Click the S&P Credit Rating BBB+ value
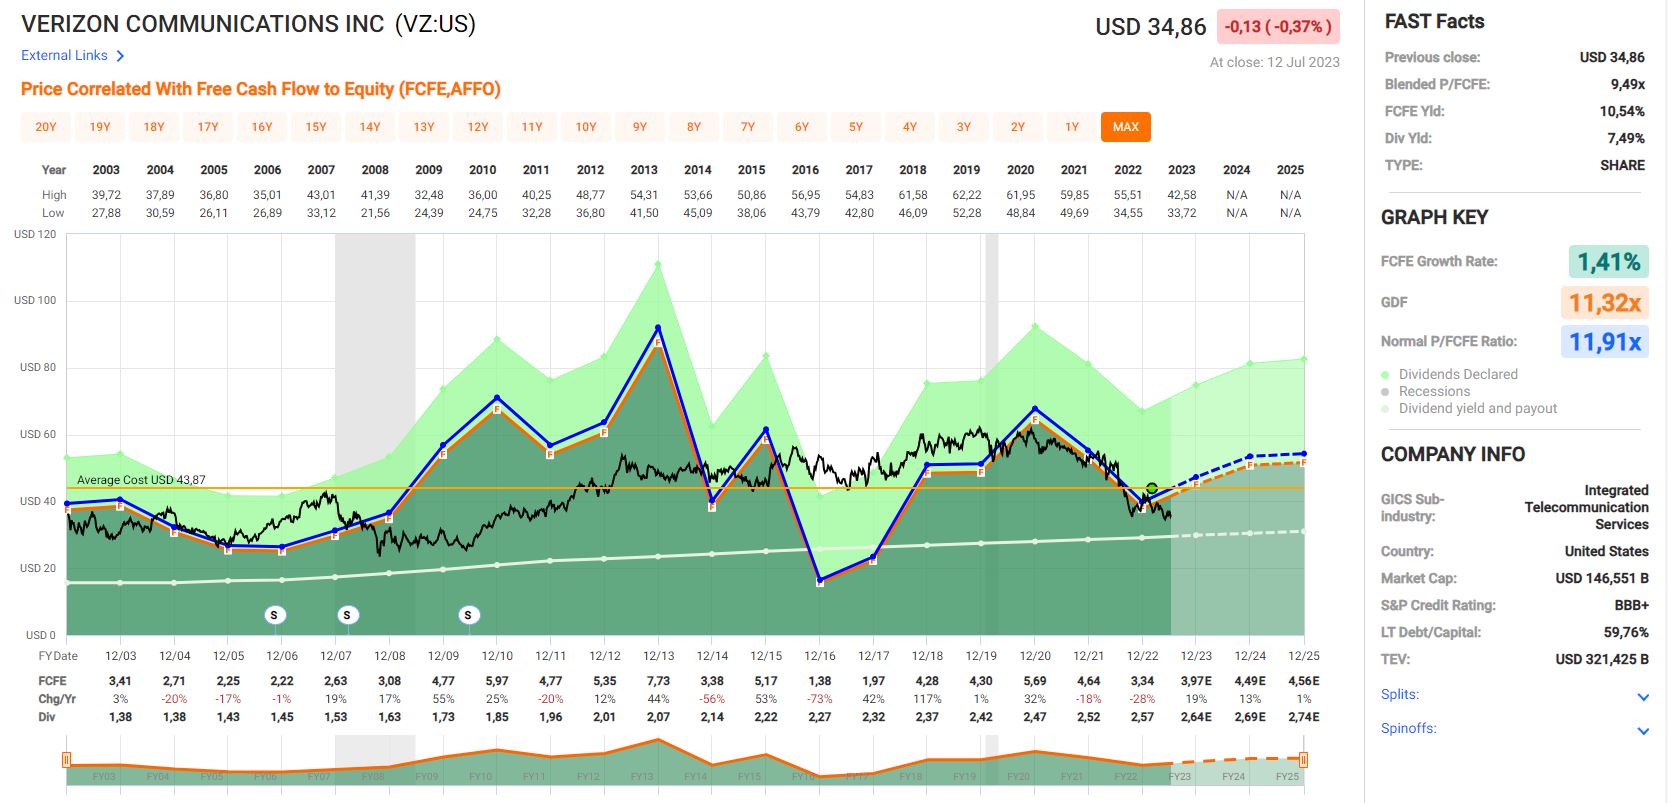The image size is (1668, 803). (x=1631, y=605)
